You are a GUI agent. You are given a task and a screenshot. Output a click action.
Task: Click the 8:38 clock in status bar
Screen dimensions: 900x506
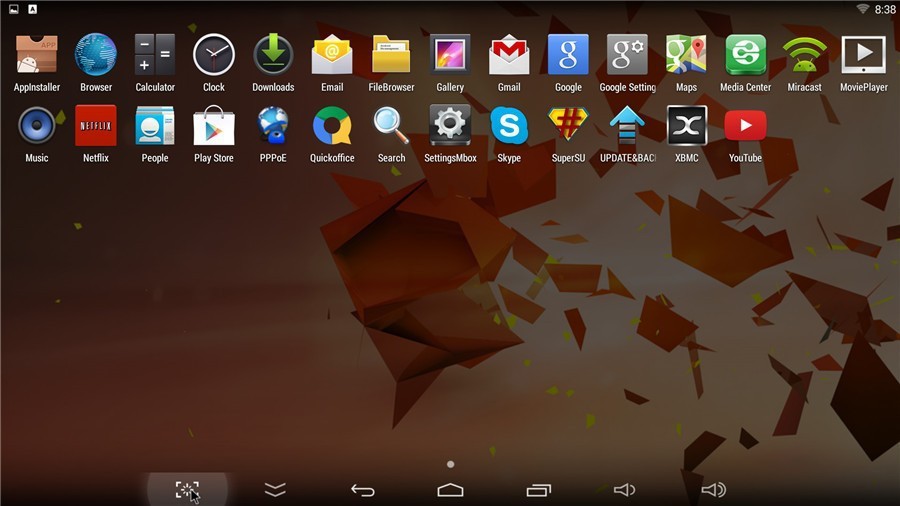[885, 9]
